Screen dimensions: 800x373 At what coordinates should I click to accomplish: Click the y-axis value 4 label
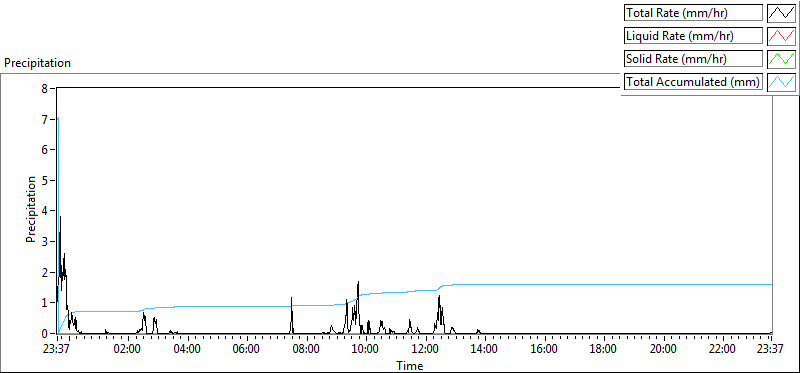pyautogui.click(x=44, y=211)
